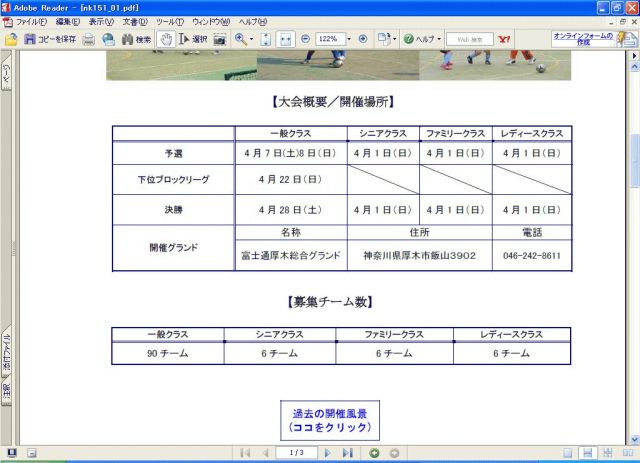
Task: Click the Print icon in toolbar
Action: [89, 39]
